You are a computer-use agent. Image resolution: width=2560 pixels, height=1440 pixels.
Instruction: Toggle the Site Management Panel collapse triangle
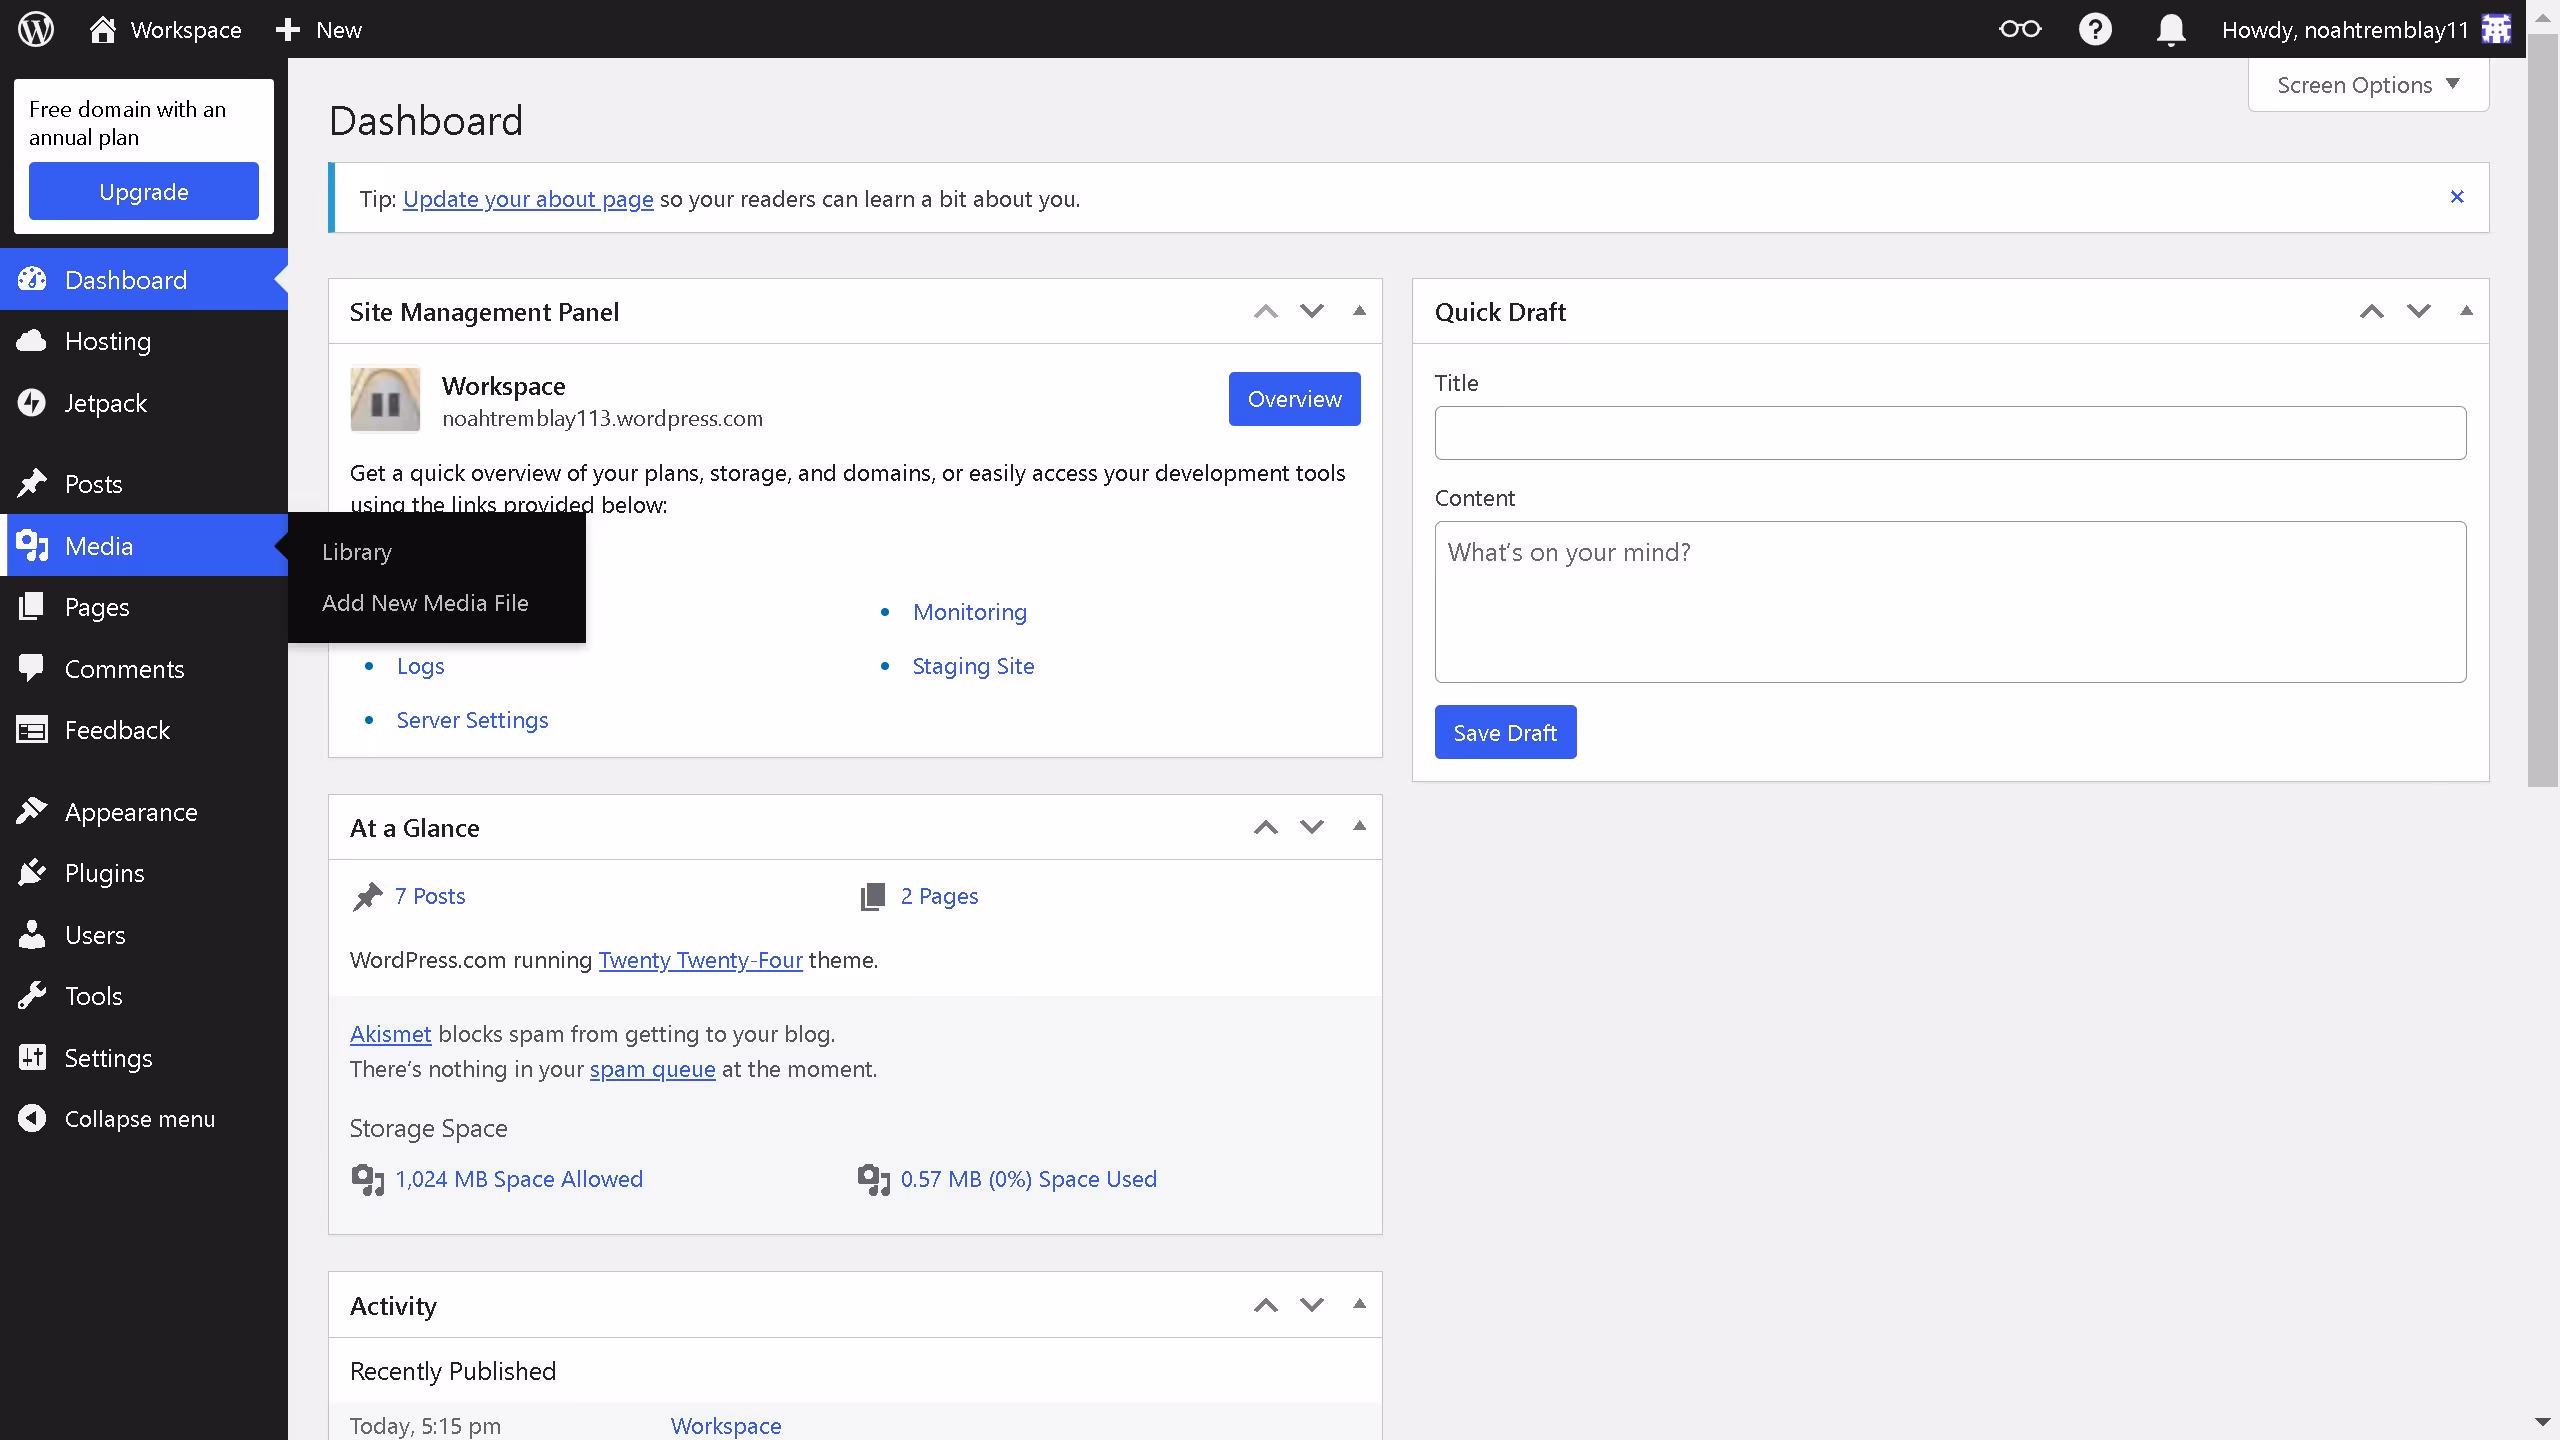[x=1359, y=311]
